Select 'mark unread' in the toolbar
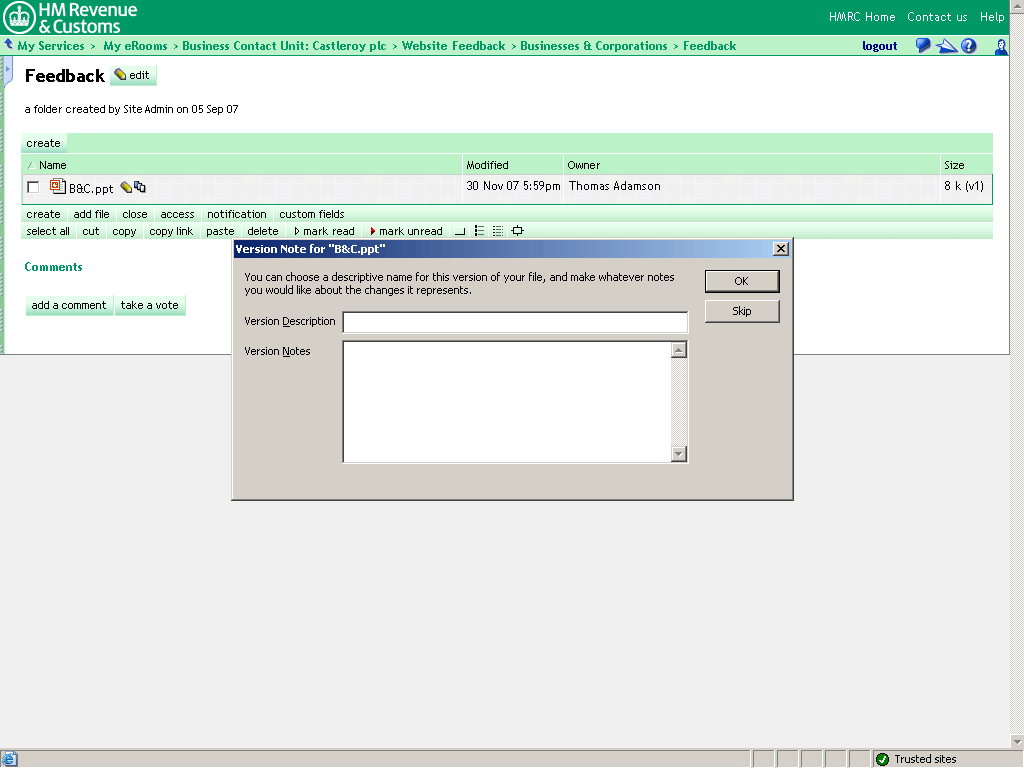Viewport: 1024px width, 768px height. coord(410,231)
